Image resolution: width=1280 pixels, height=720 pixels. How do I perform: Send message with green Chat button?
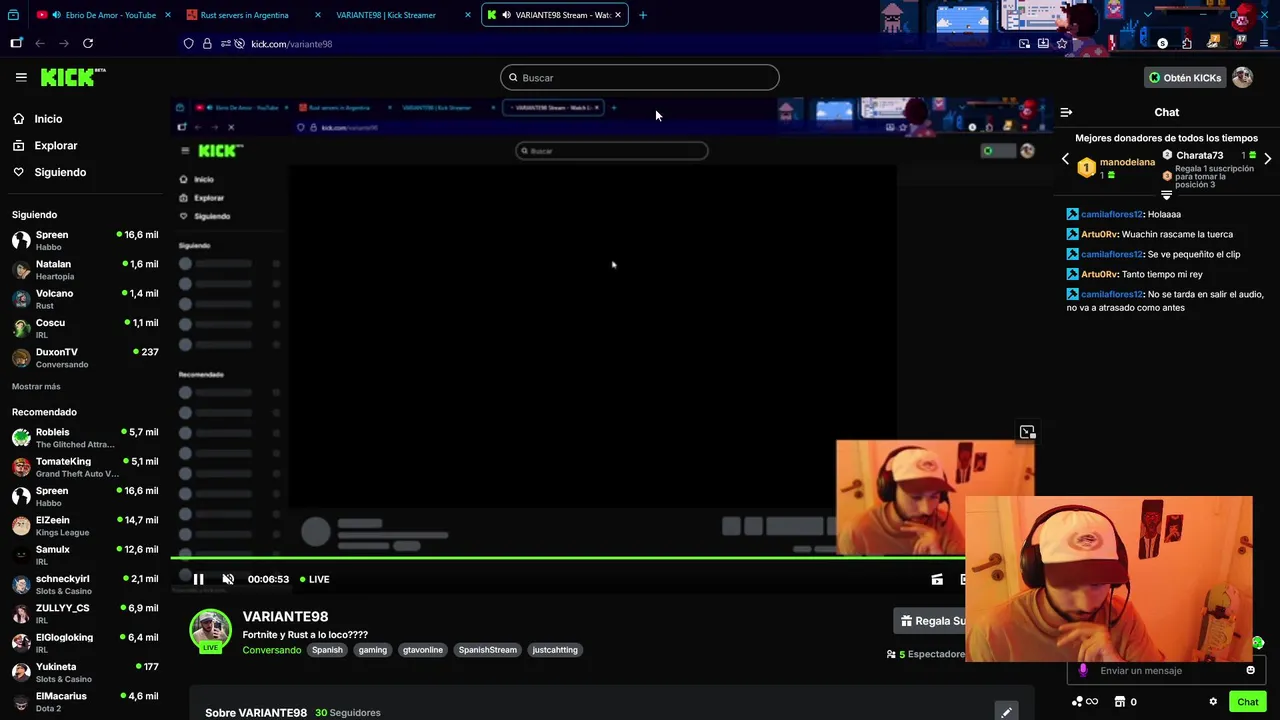[x=1247, y=702]
